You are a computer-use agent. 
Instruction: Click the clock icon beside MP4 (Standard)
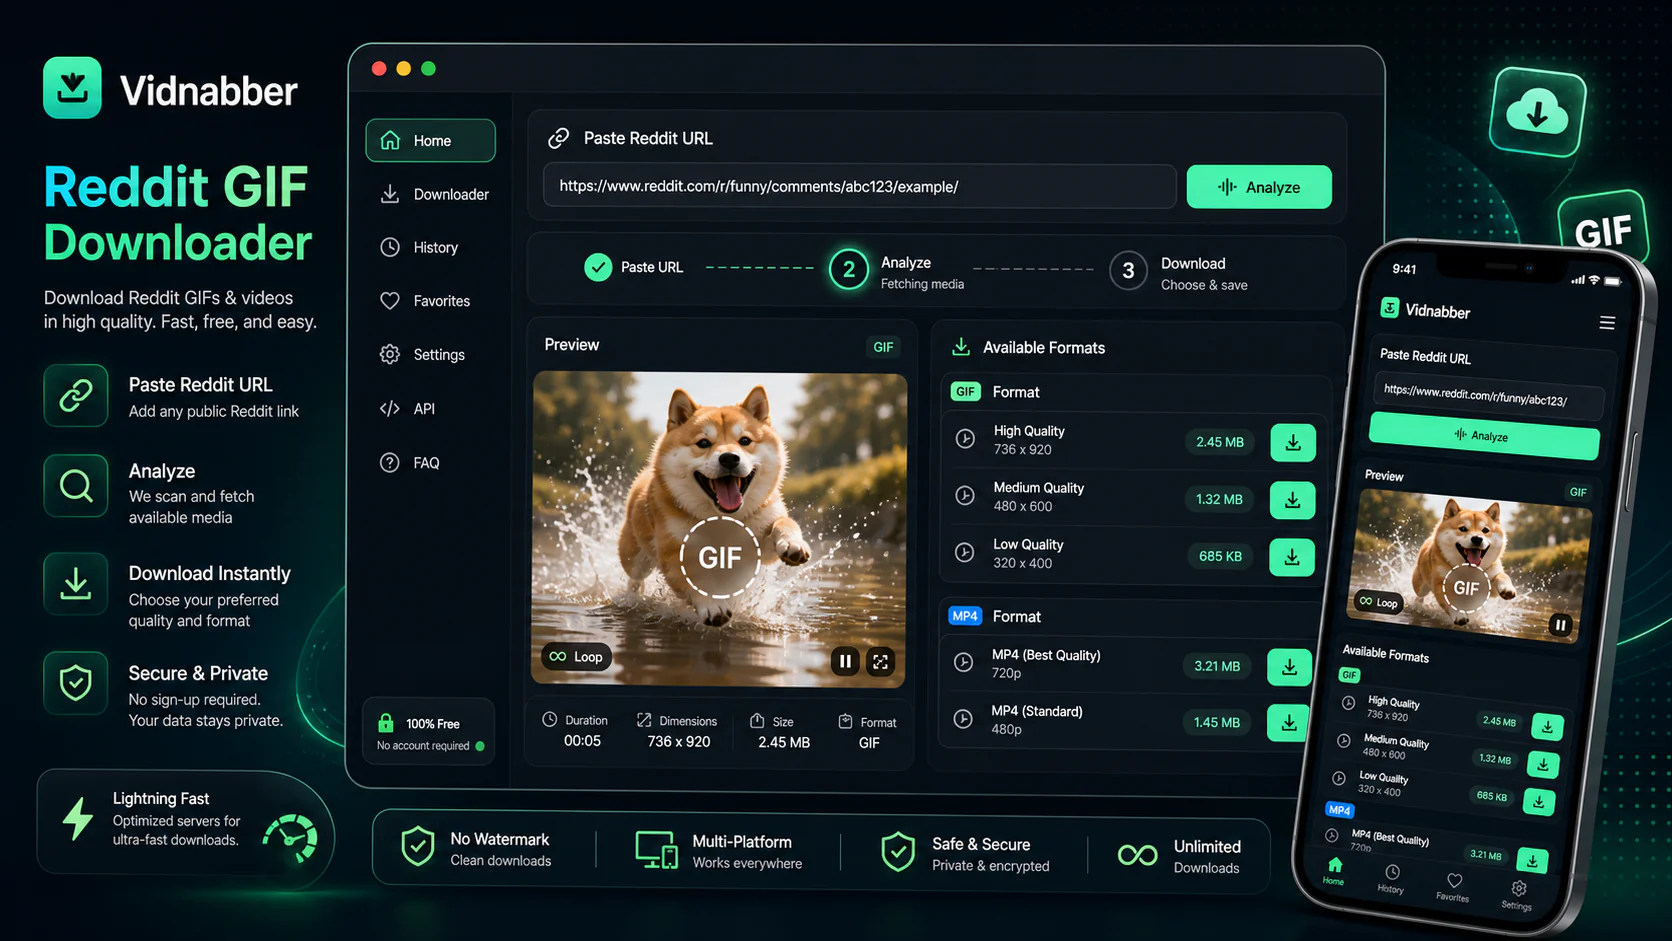(963, 718)
